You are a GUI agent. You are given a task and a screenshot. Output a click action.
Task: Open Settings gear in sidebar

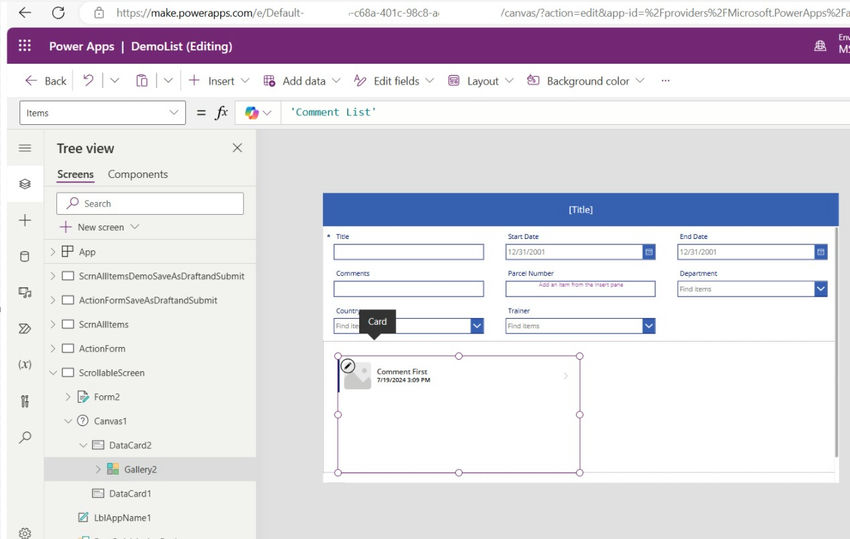[25, 532]
